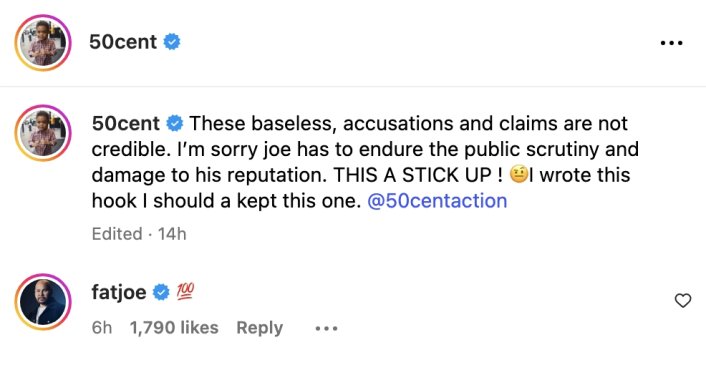Open fatjoe comment's three-dot options
The image size is (706, 365).
pyautogui.click(x=326, y=329)
